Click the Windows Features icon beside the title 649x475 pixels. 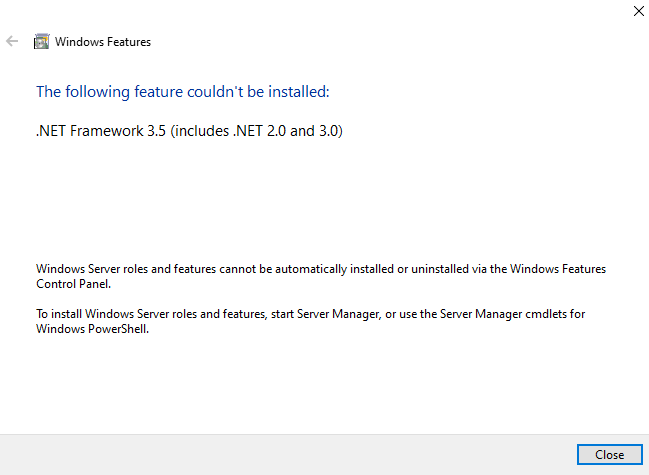[41, 42]
